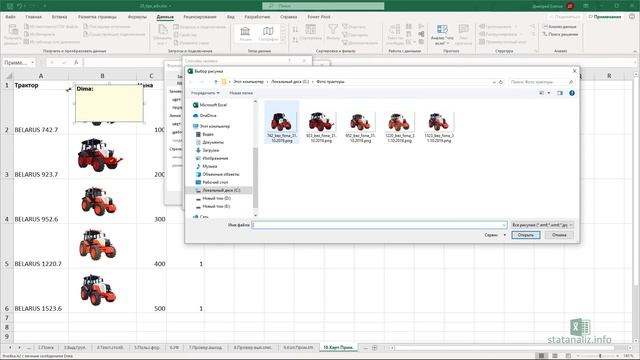Switch to the Power Pivot ribbon tab
The width and height of the screenshot is (640, 360).
pos(319,17)
